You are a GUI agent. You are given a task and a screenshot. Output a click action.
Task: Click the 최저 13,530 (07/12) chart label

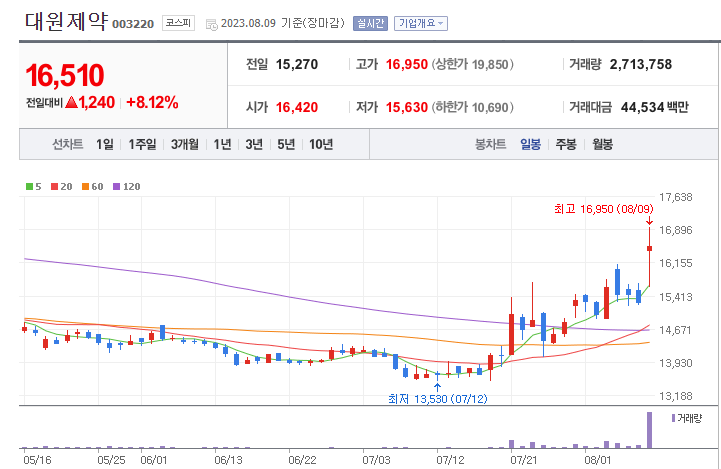438,399
